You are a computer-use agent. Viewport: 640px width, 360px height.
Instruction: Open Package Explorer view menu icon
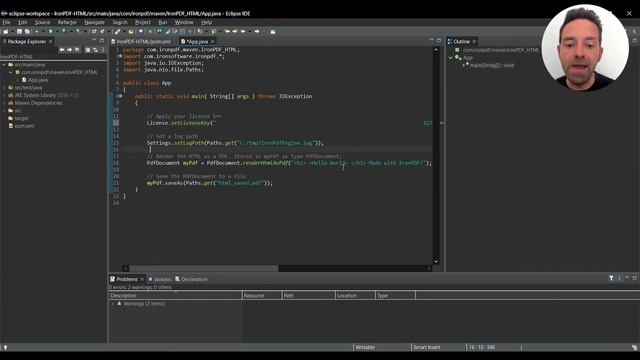pos(103,49)
